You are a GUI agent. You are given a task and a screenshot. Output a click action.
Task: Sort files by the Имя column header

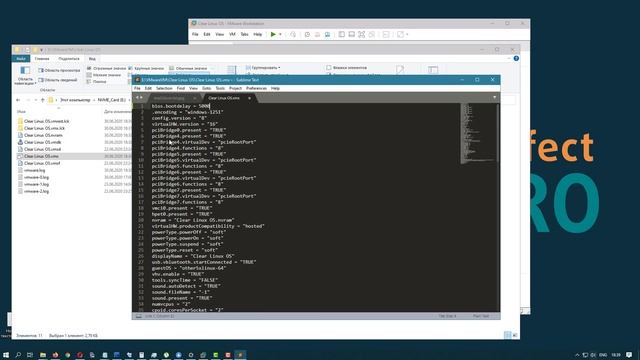(21, 111)
